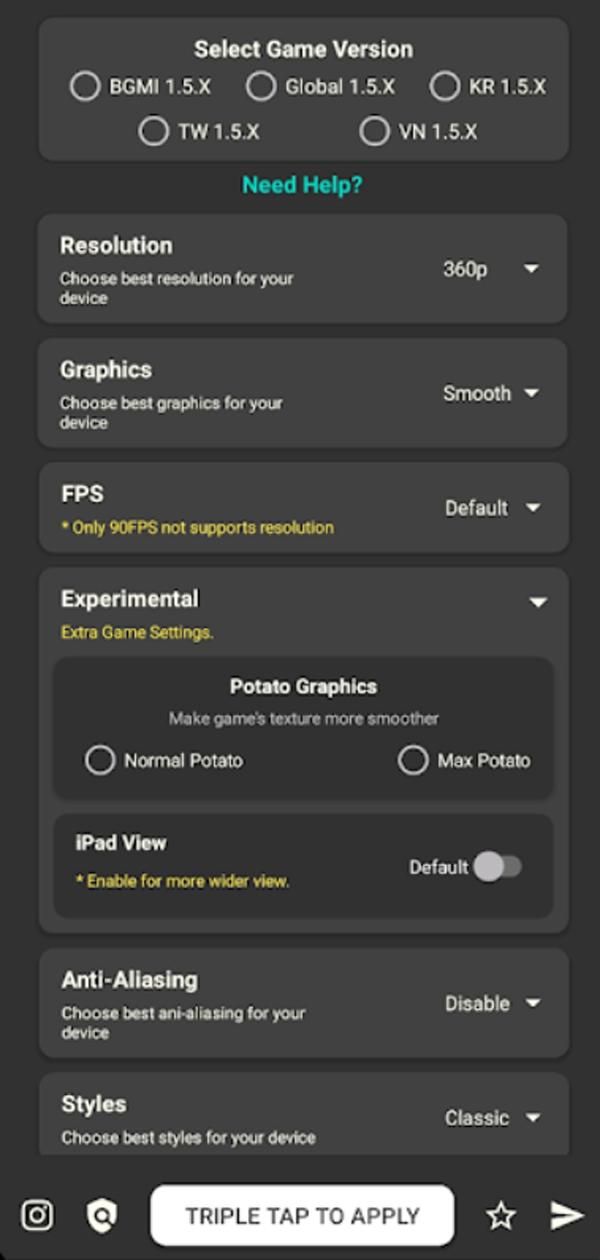
Task: Open the Resolution 360p dropdown
Action: 491,269
